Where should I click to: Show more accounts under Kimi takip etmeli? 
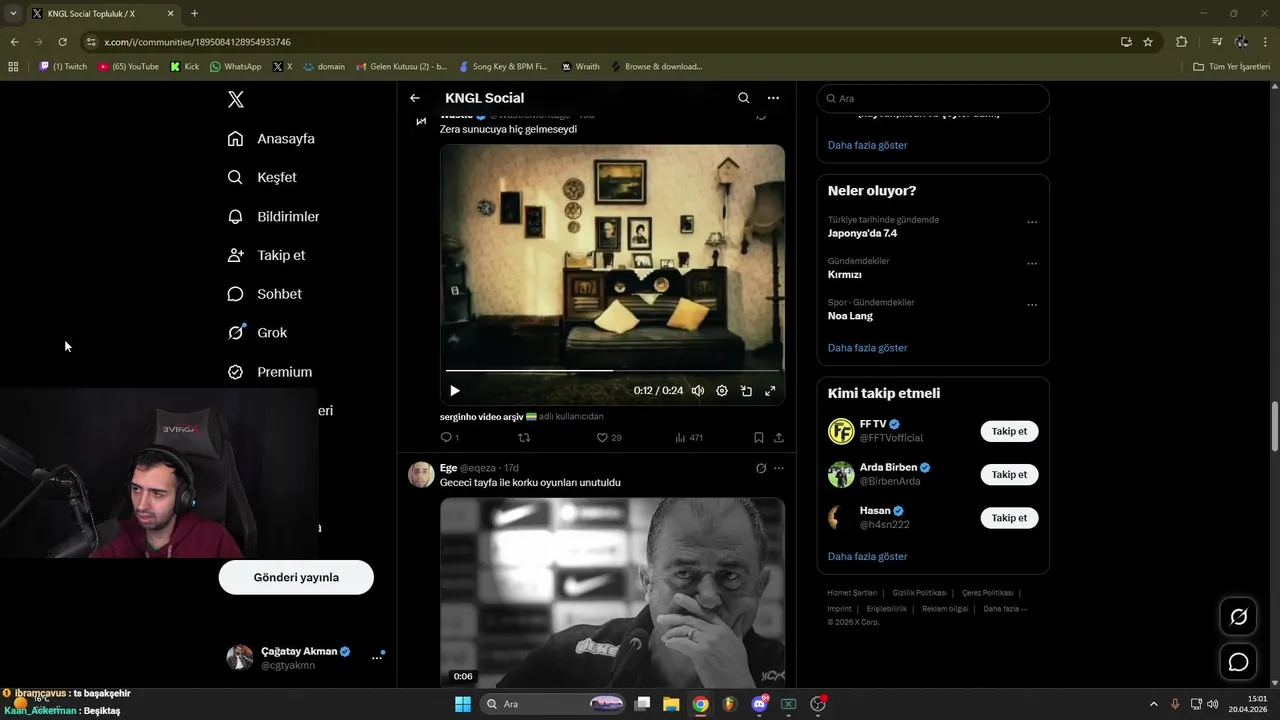[868, 556]
